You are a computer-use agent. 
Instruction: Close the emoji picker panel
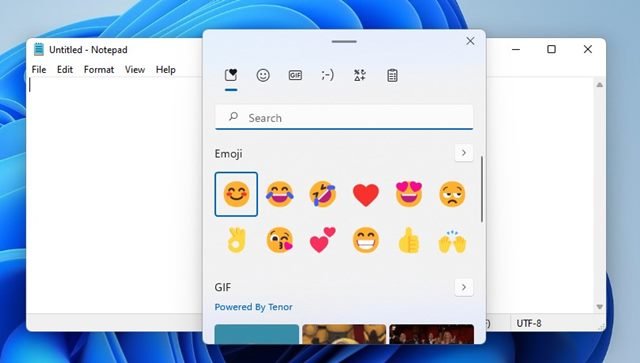click(x=470, y=41)
